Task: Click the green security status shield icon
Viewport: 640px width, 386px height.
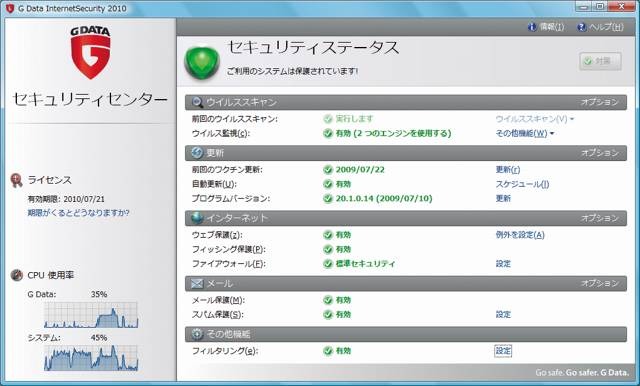Action: click(202, 62)
